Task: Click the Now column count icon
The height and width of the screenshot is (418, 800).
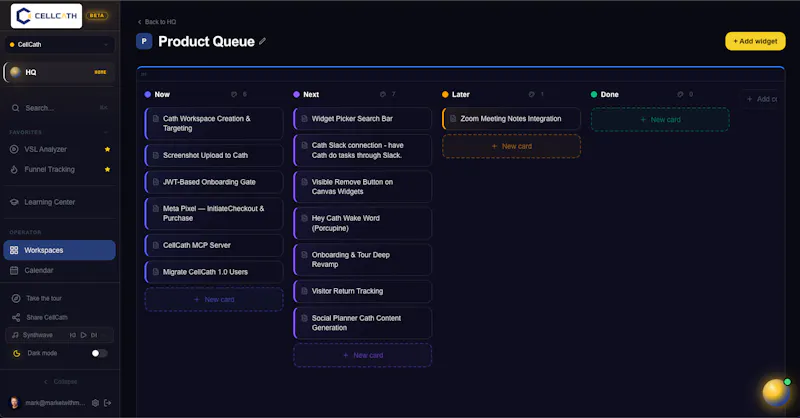Action: coord(234,94)
